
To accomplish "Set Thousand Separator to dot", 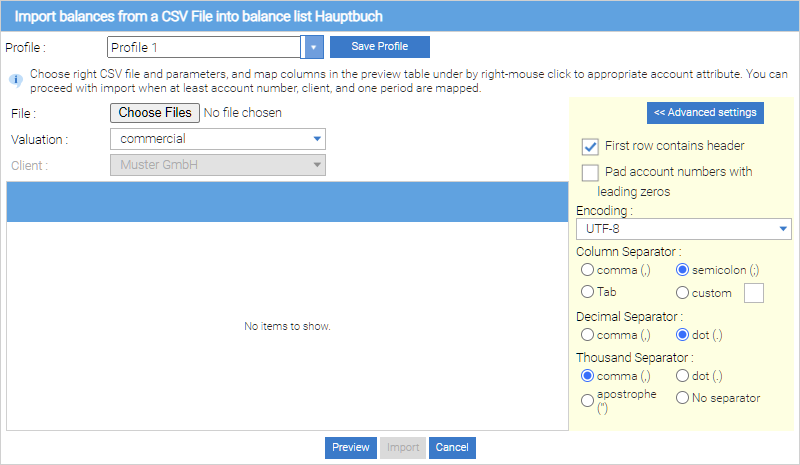I will [x=683, y=376].
